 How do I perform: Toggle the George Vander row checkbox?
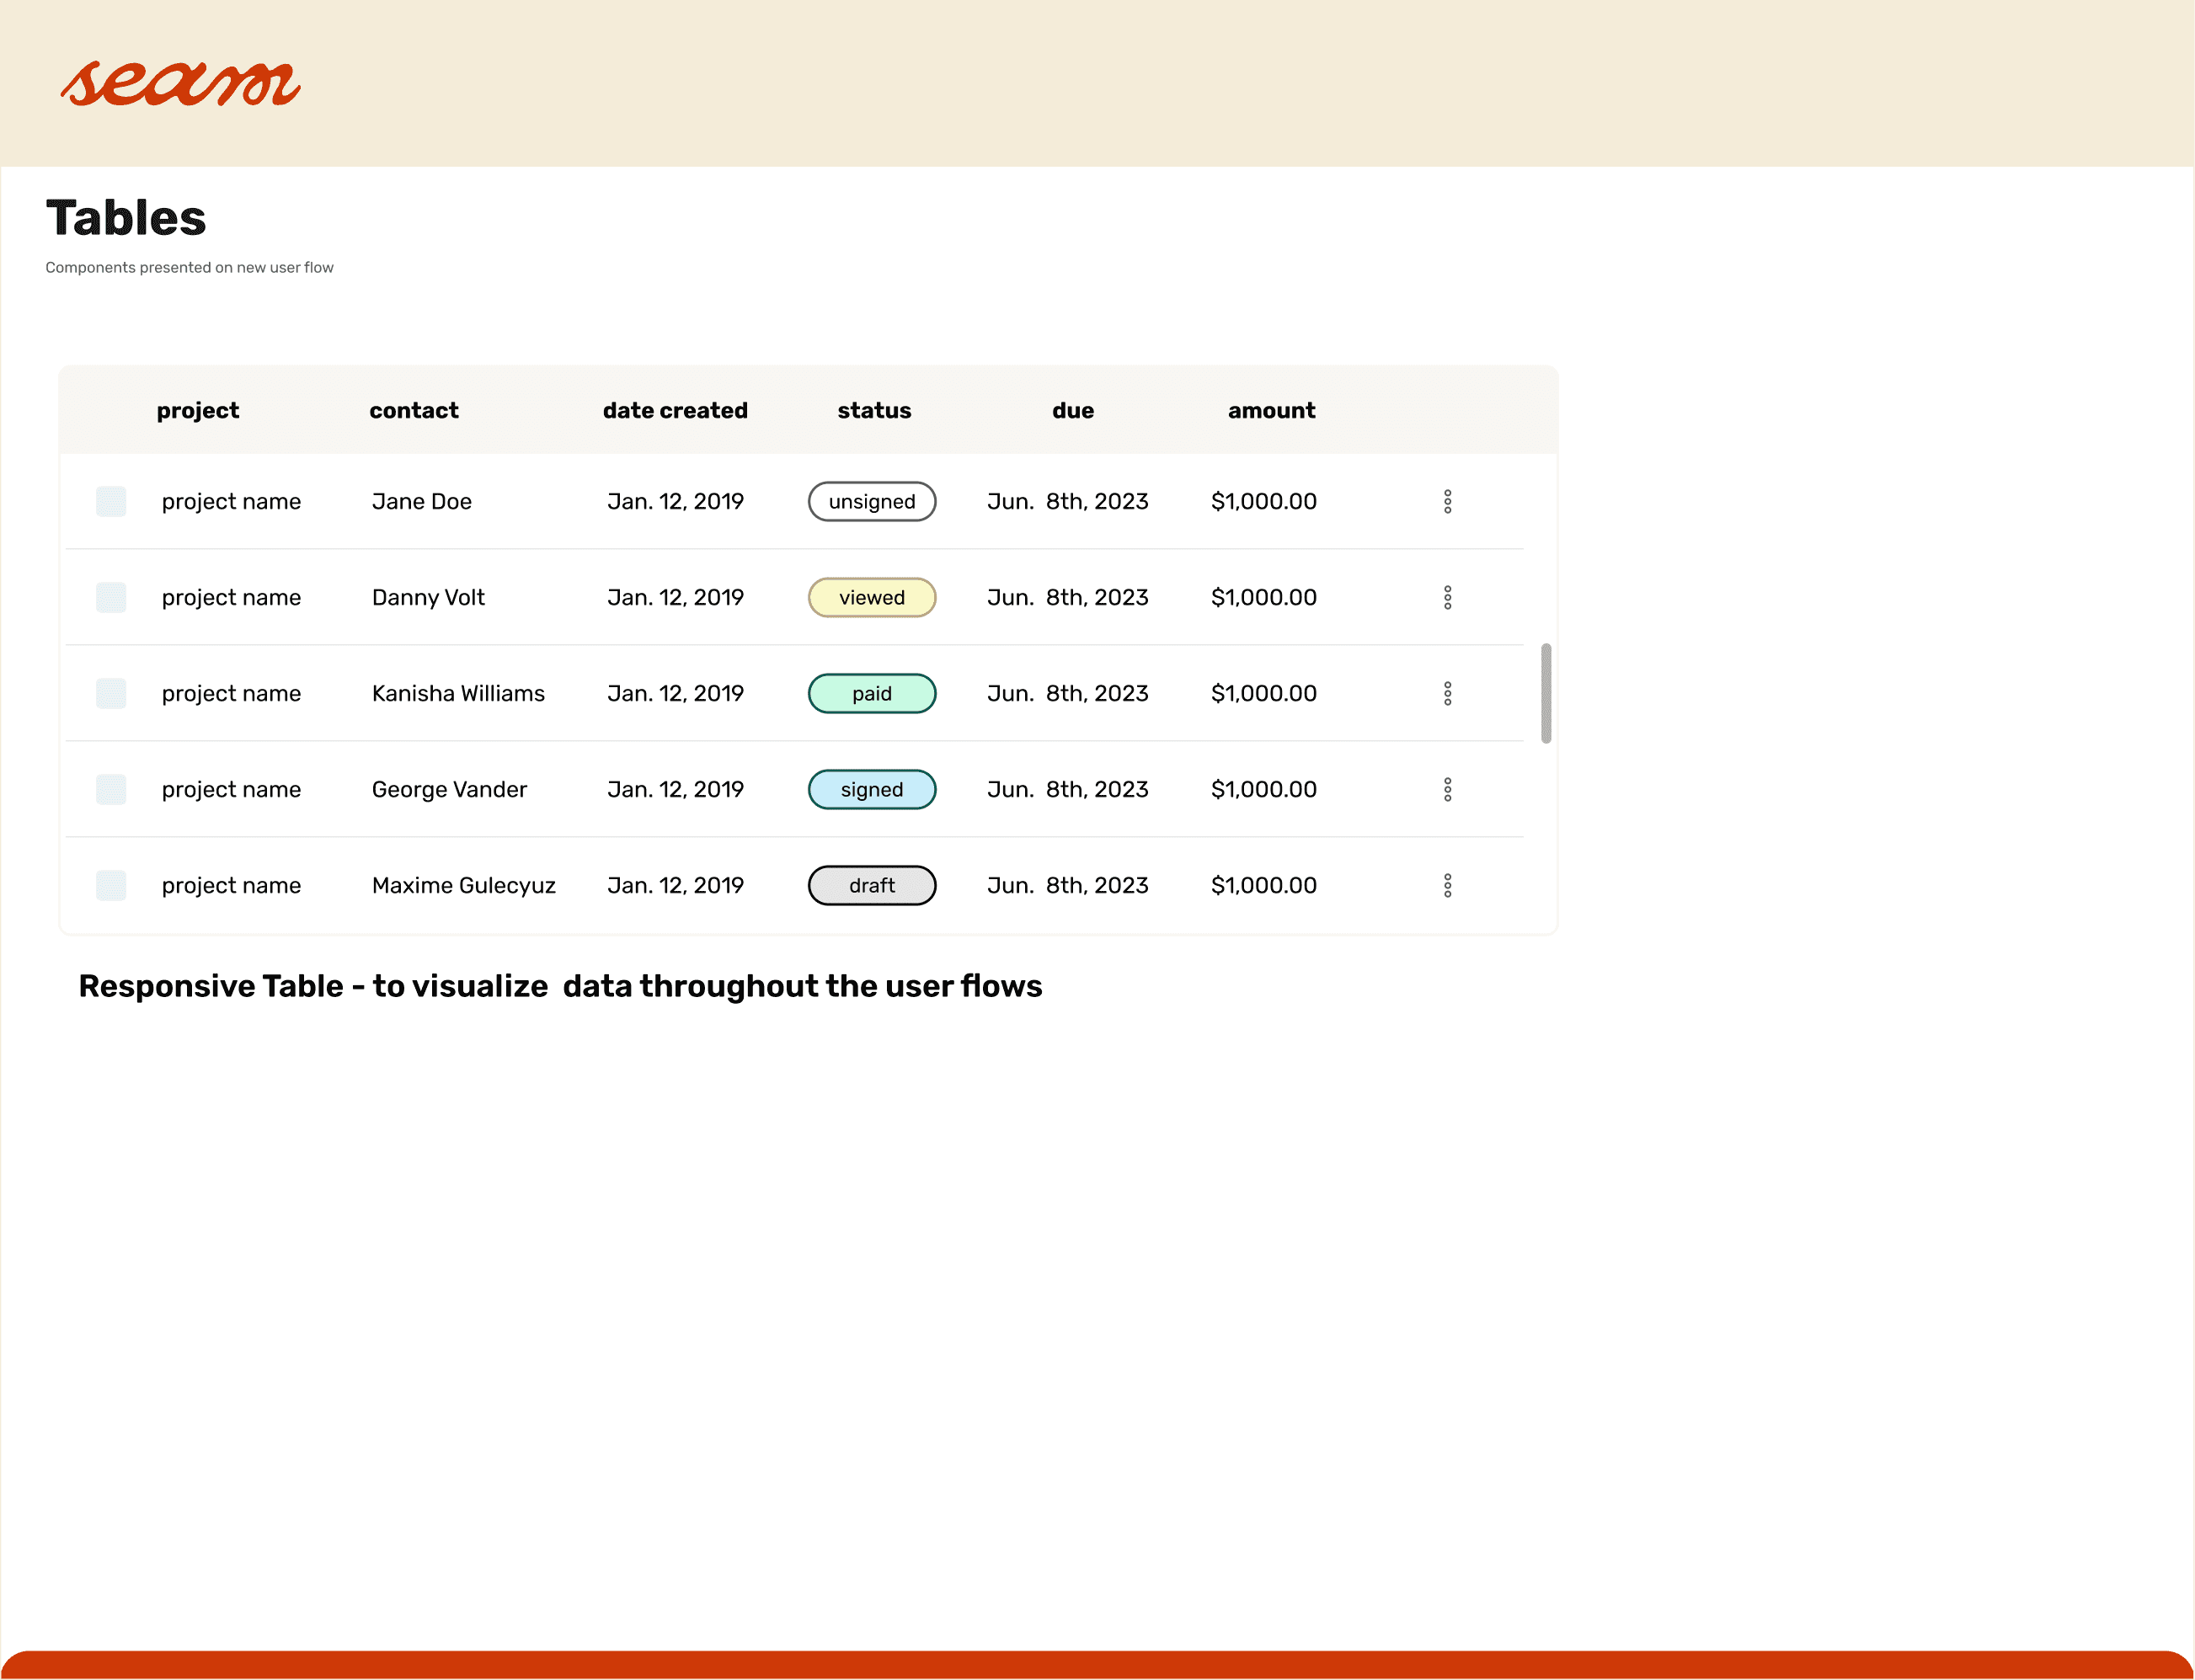point(111,789)
